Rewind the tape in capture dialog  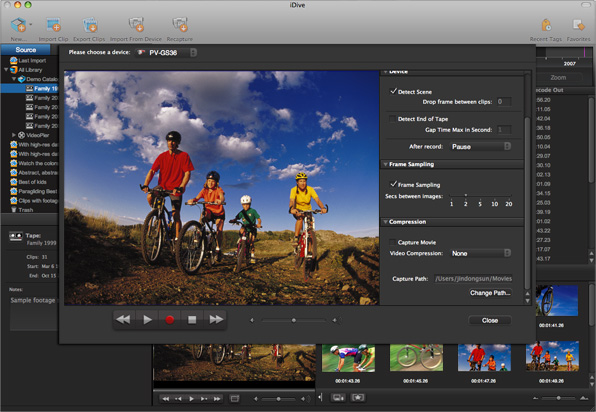(x=123, y=320)
